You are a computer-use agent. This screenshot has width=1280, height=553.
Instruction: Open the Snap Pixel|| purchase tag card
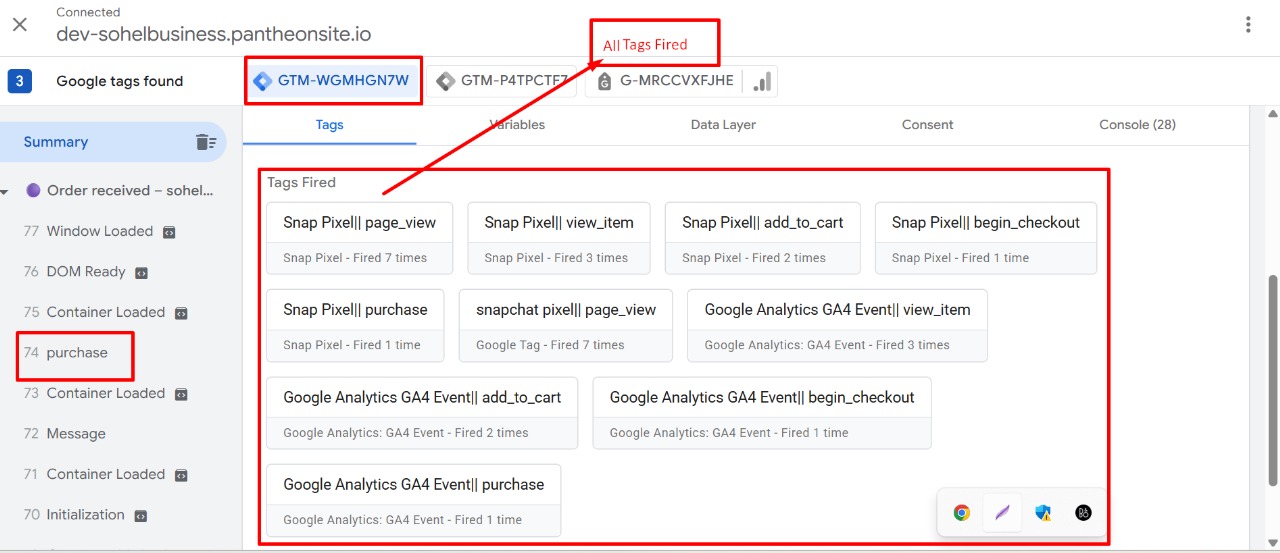tap(355, 326)
